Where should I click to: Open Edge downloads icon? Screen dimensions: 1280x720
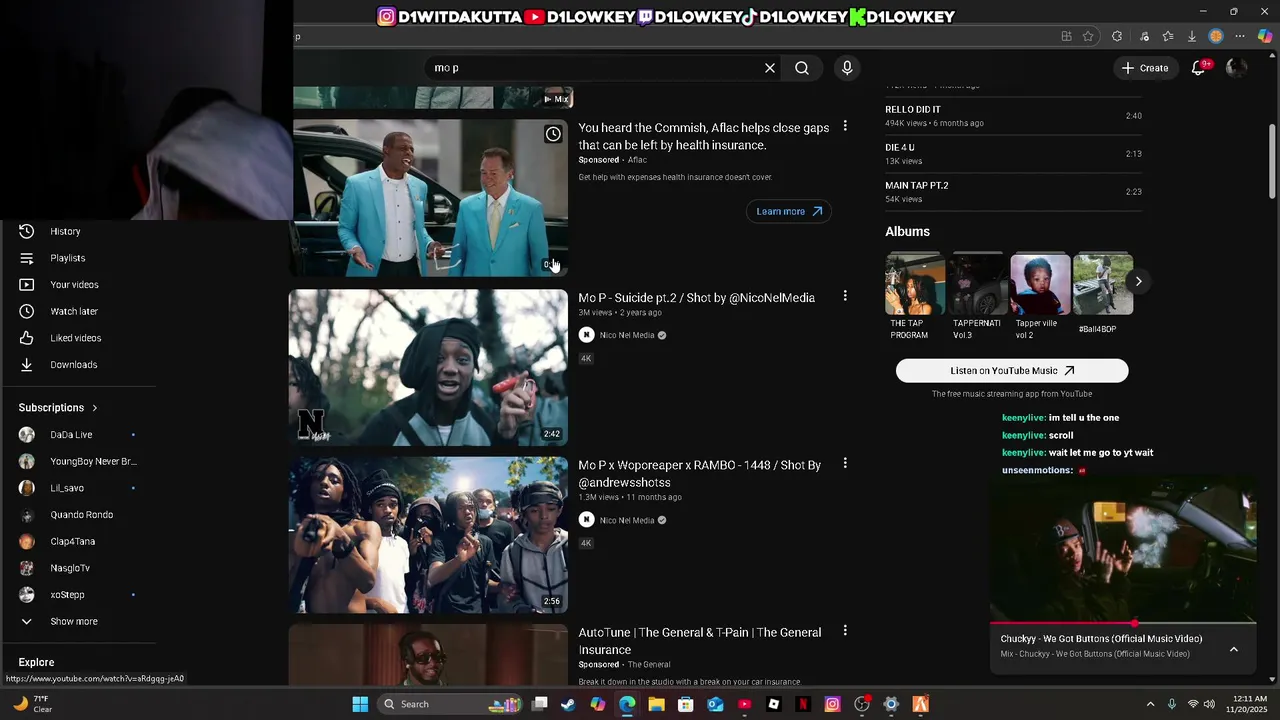pos(1192,36)
